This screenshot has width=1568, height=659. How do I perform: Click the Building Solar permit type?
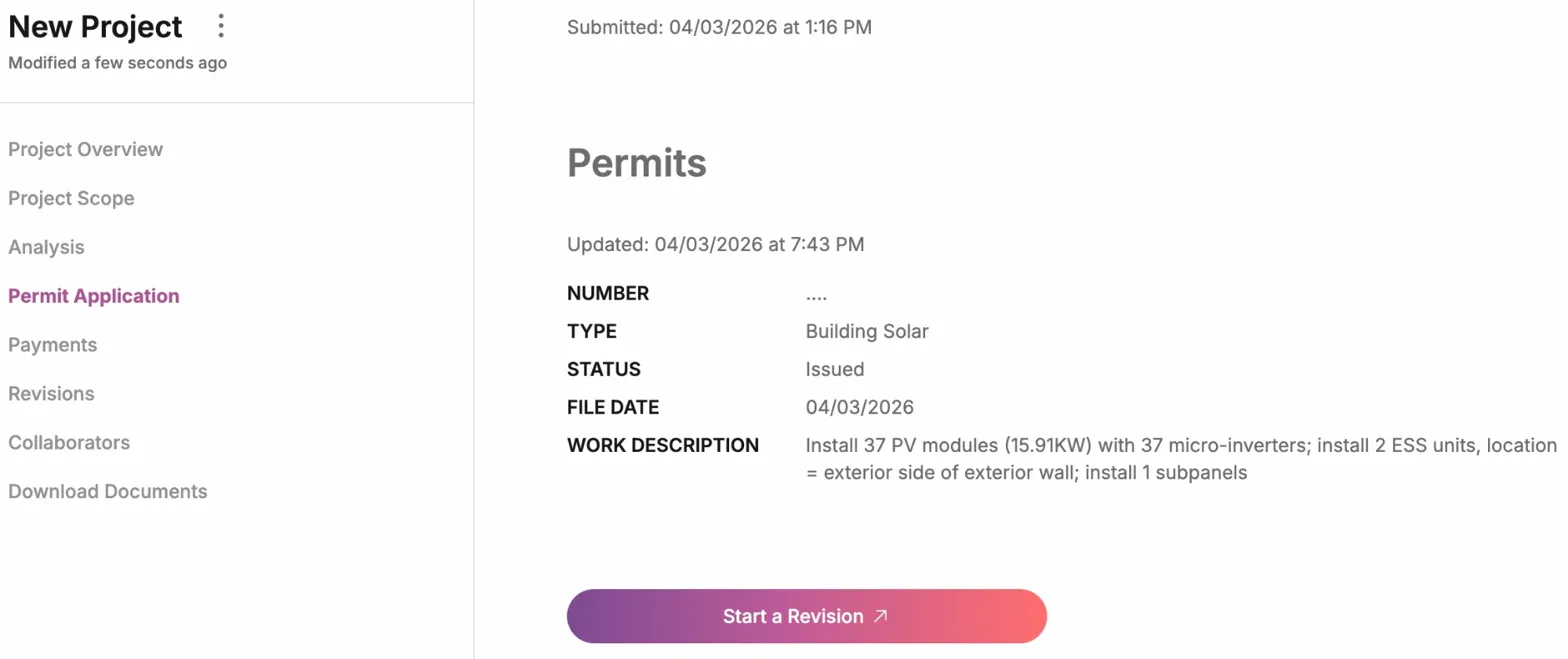pyautogui.click(x=867, y=331)
